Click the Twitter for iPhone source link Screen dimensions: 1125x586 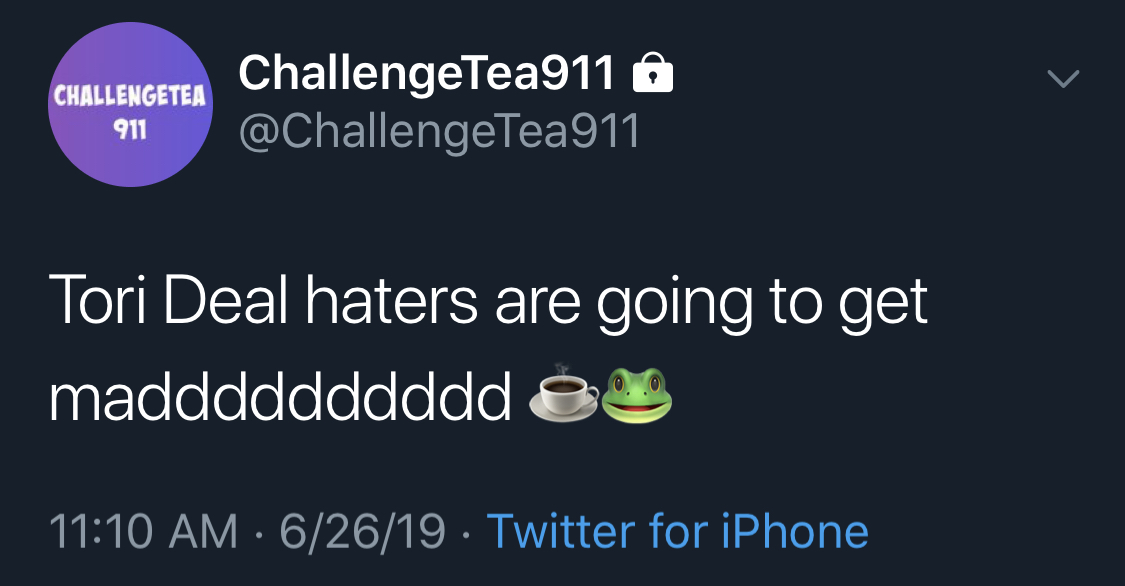pos(677,531)
